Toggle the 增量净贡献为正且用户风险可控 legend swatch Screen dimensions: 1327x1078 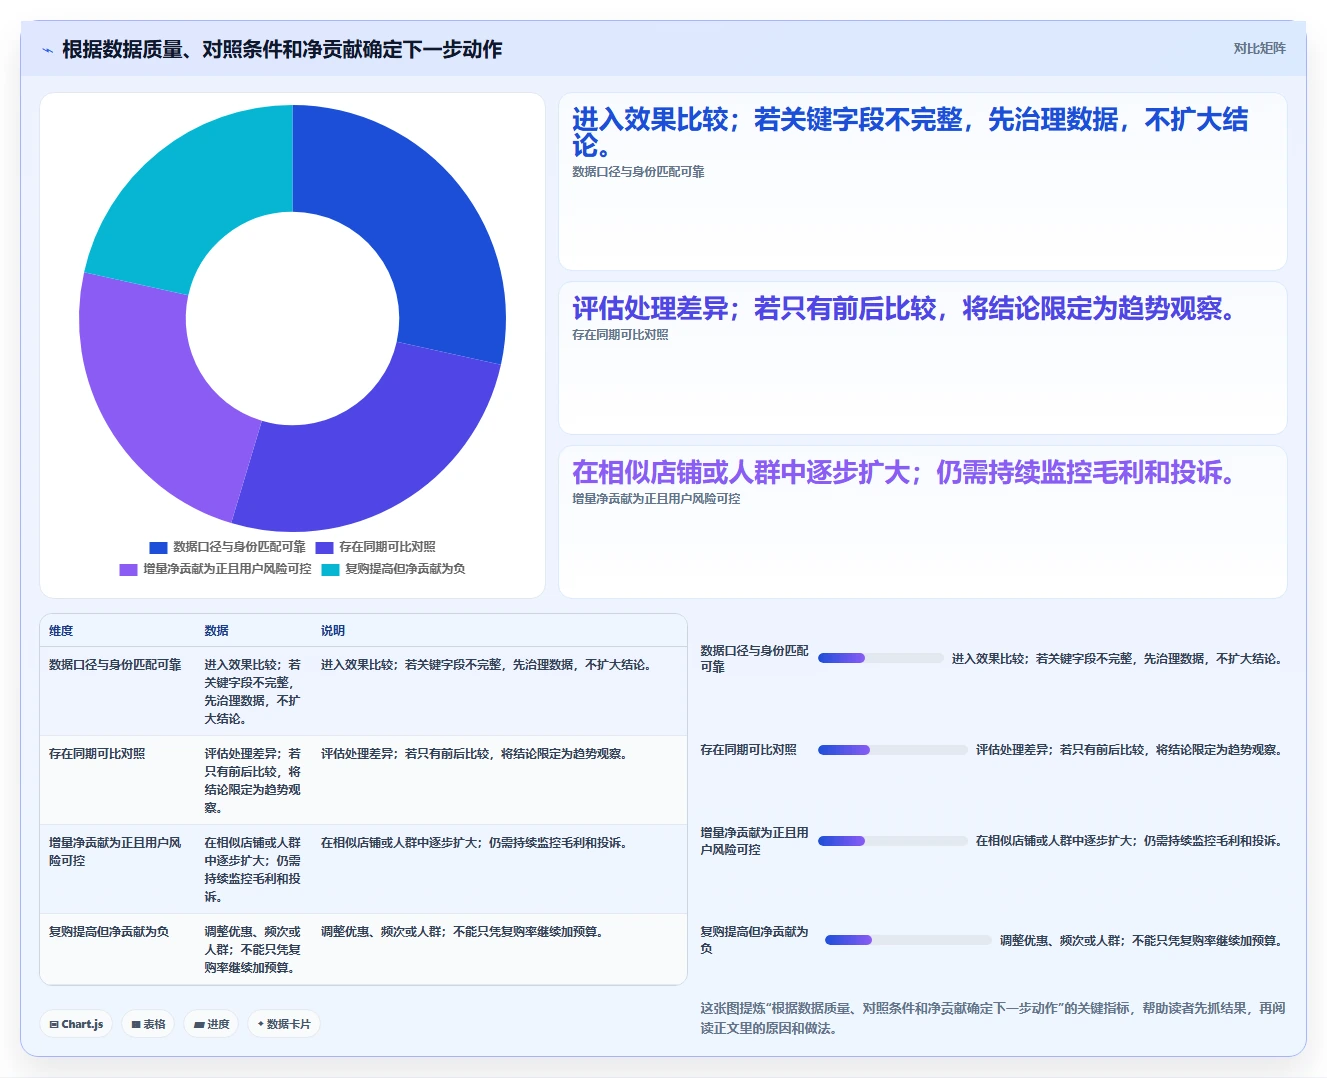point(128,569)
